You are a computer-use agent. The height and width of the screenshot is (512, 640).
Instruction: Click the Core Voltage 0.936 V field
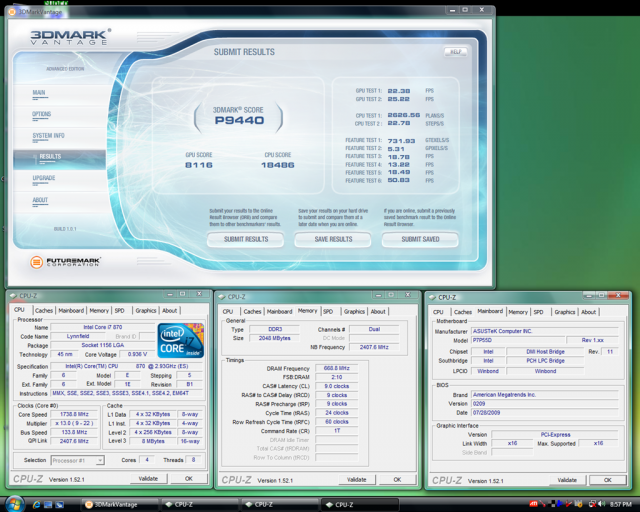(x=137, y=354)
